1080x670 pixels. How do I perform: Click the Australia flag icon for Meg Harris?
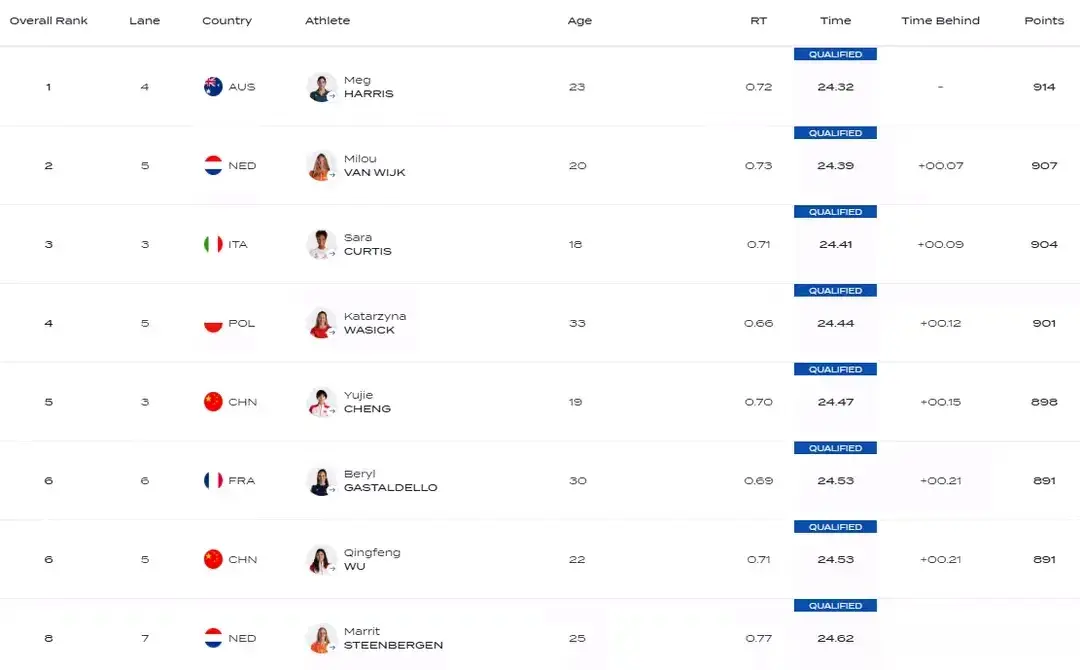[213, 87]
